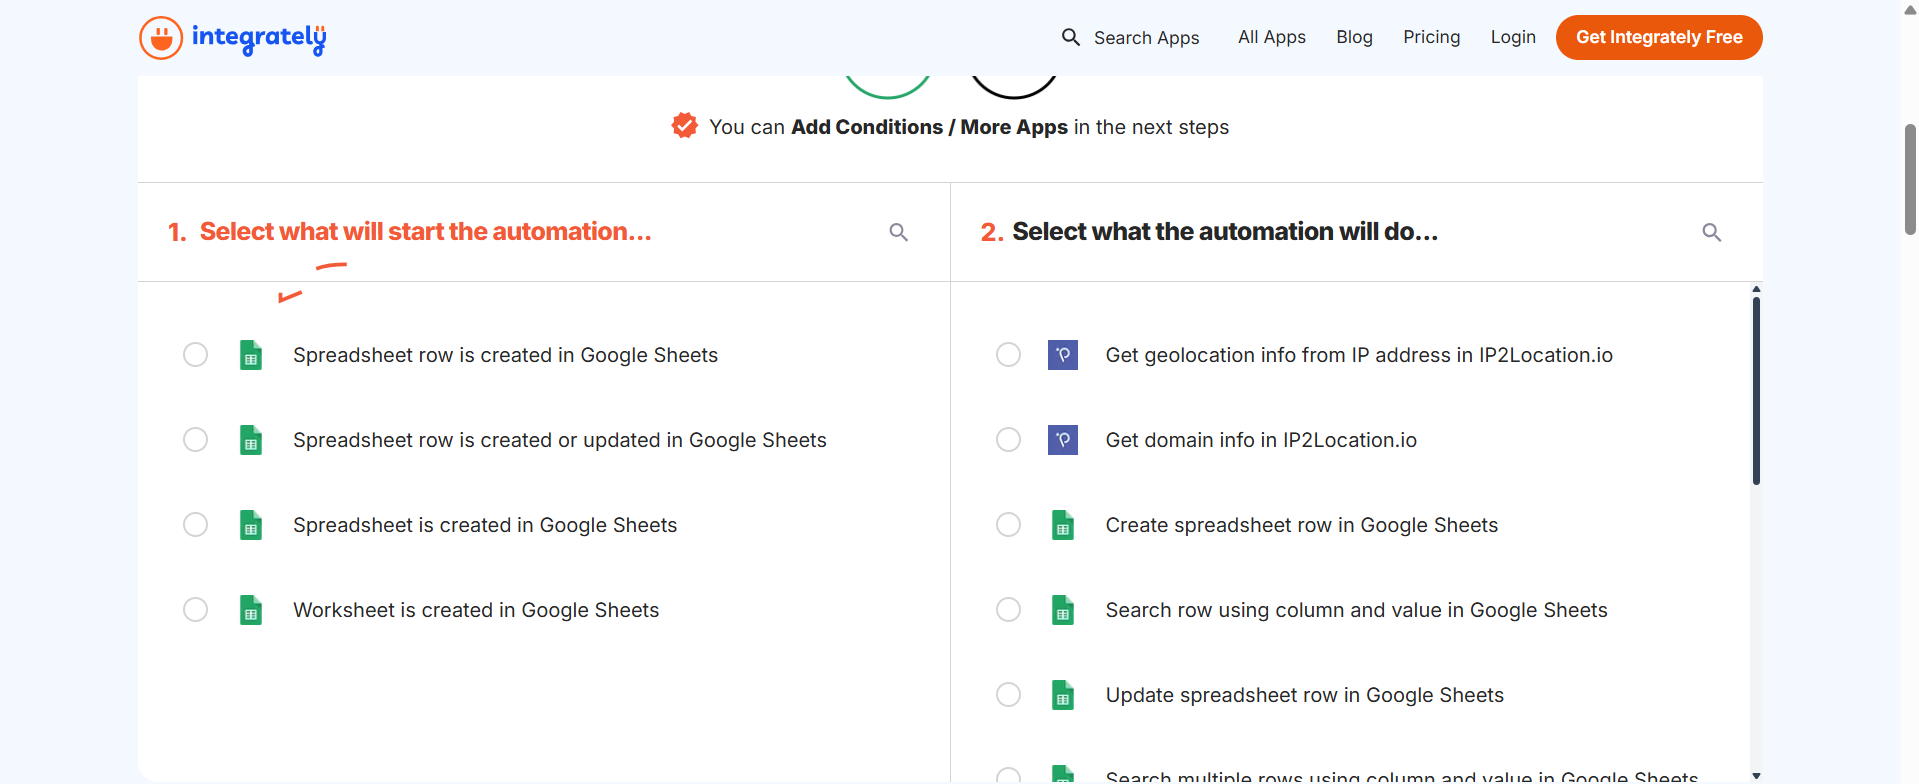Click the Search Apps text field
1919x784 pixels.
[x=1146, y=38]
